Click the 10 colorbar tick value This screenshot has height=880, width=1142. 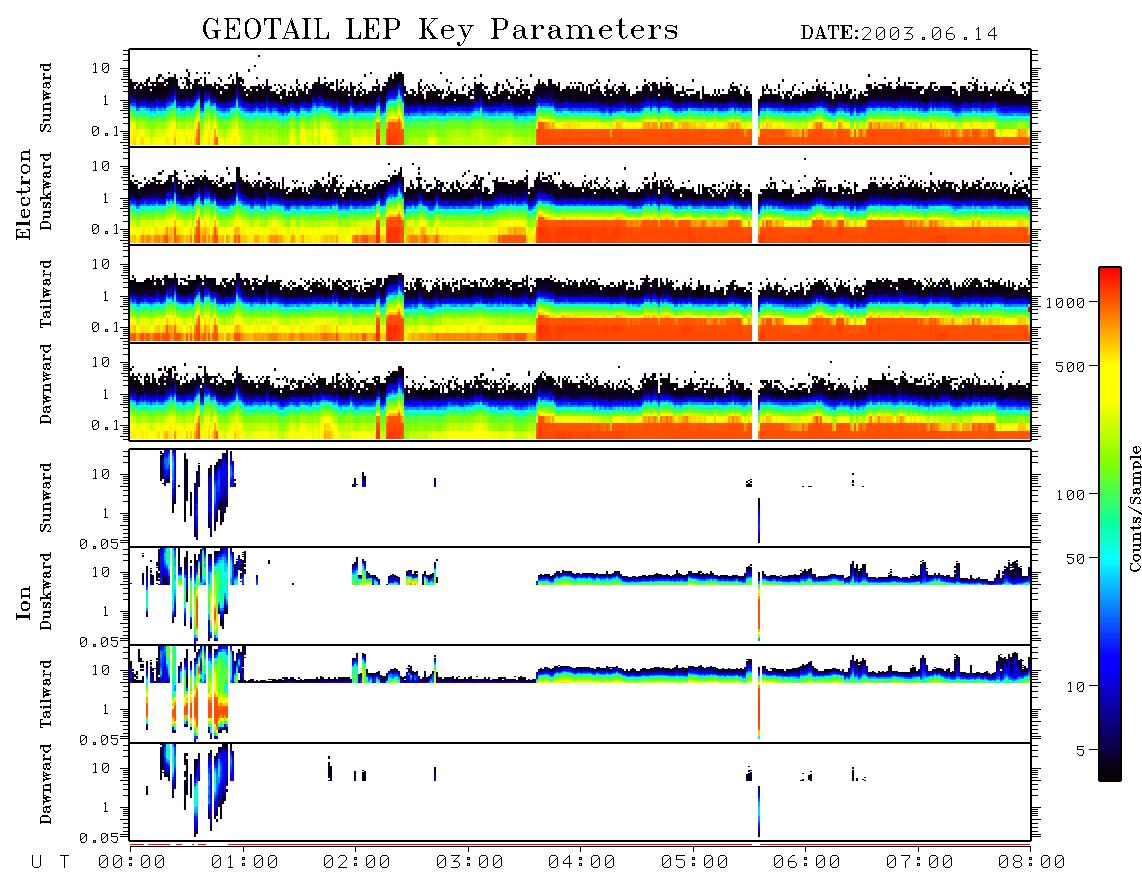1076,687
